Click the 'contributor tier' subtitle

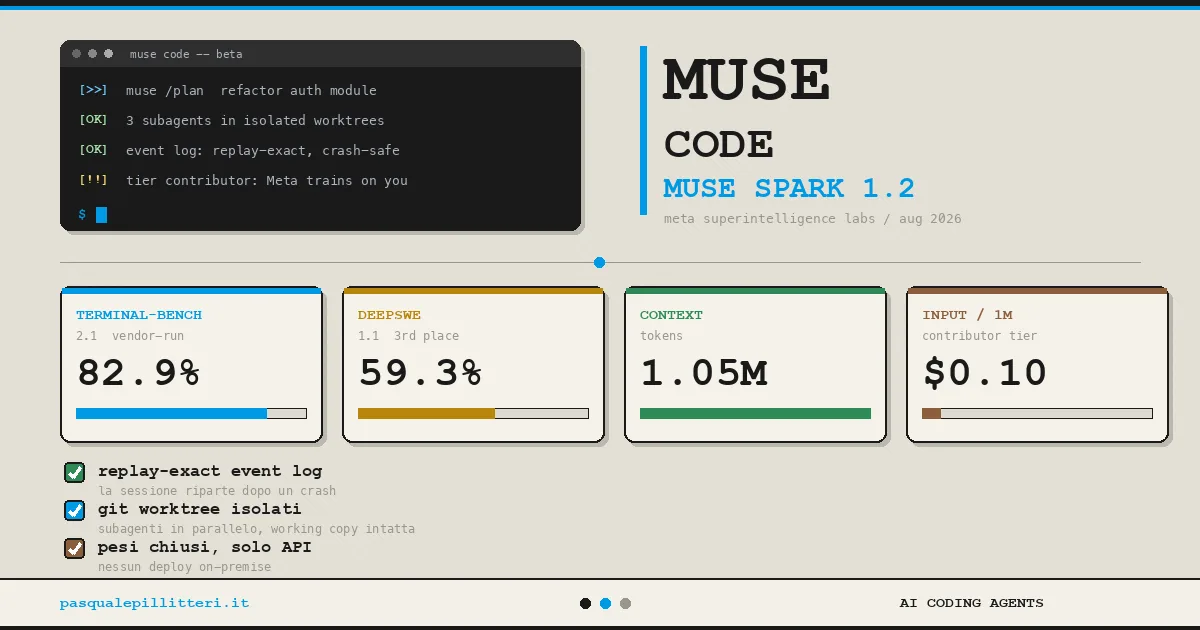(x=980, y=336)
